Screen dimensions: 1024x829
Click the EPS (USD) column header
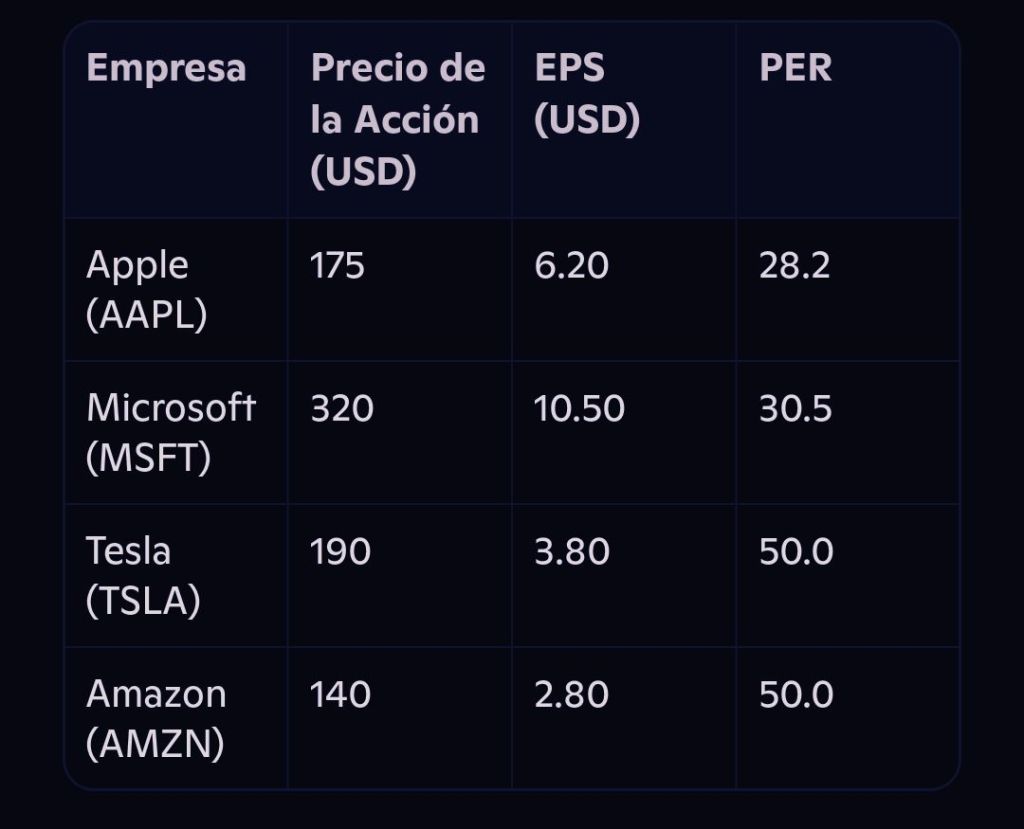[x=586, y=94]
